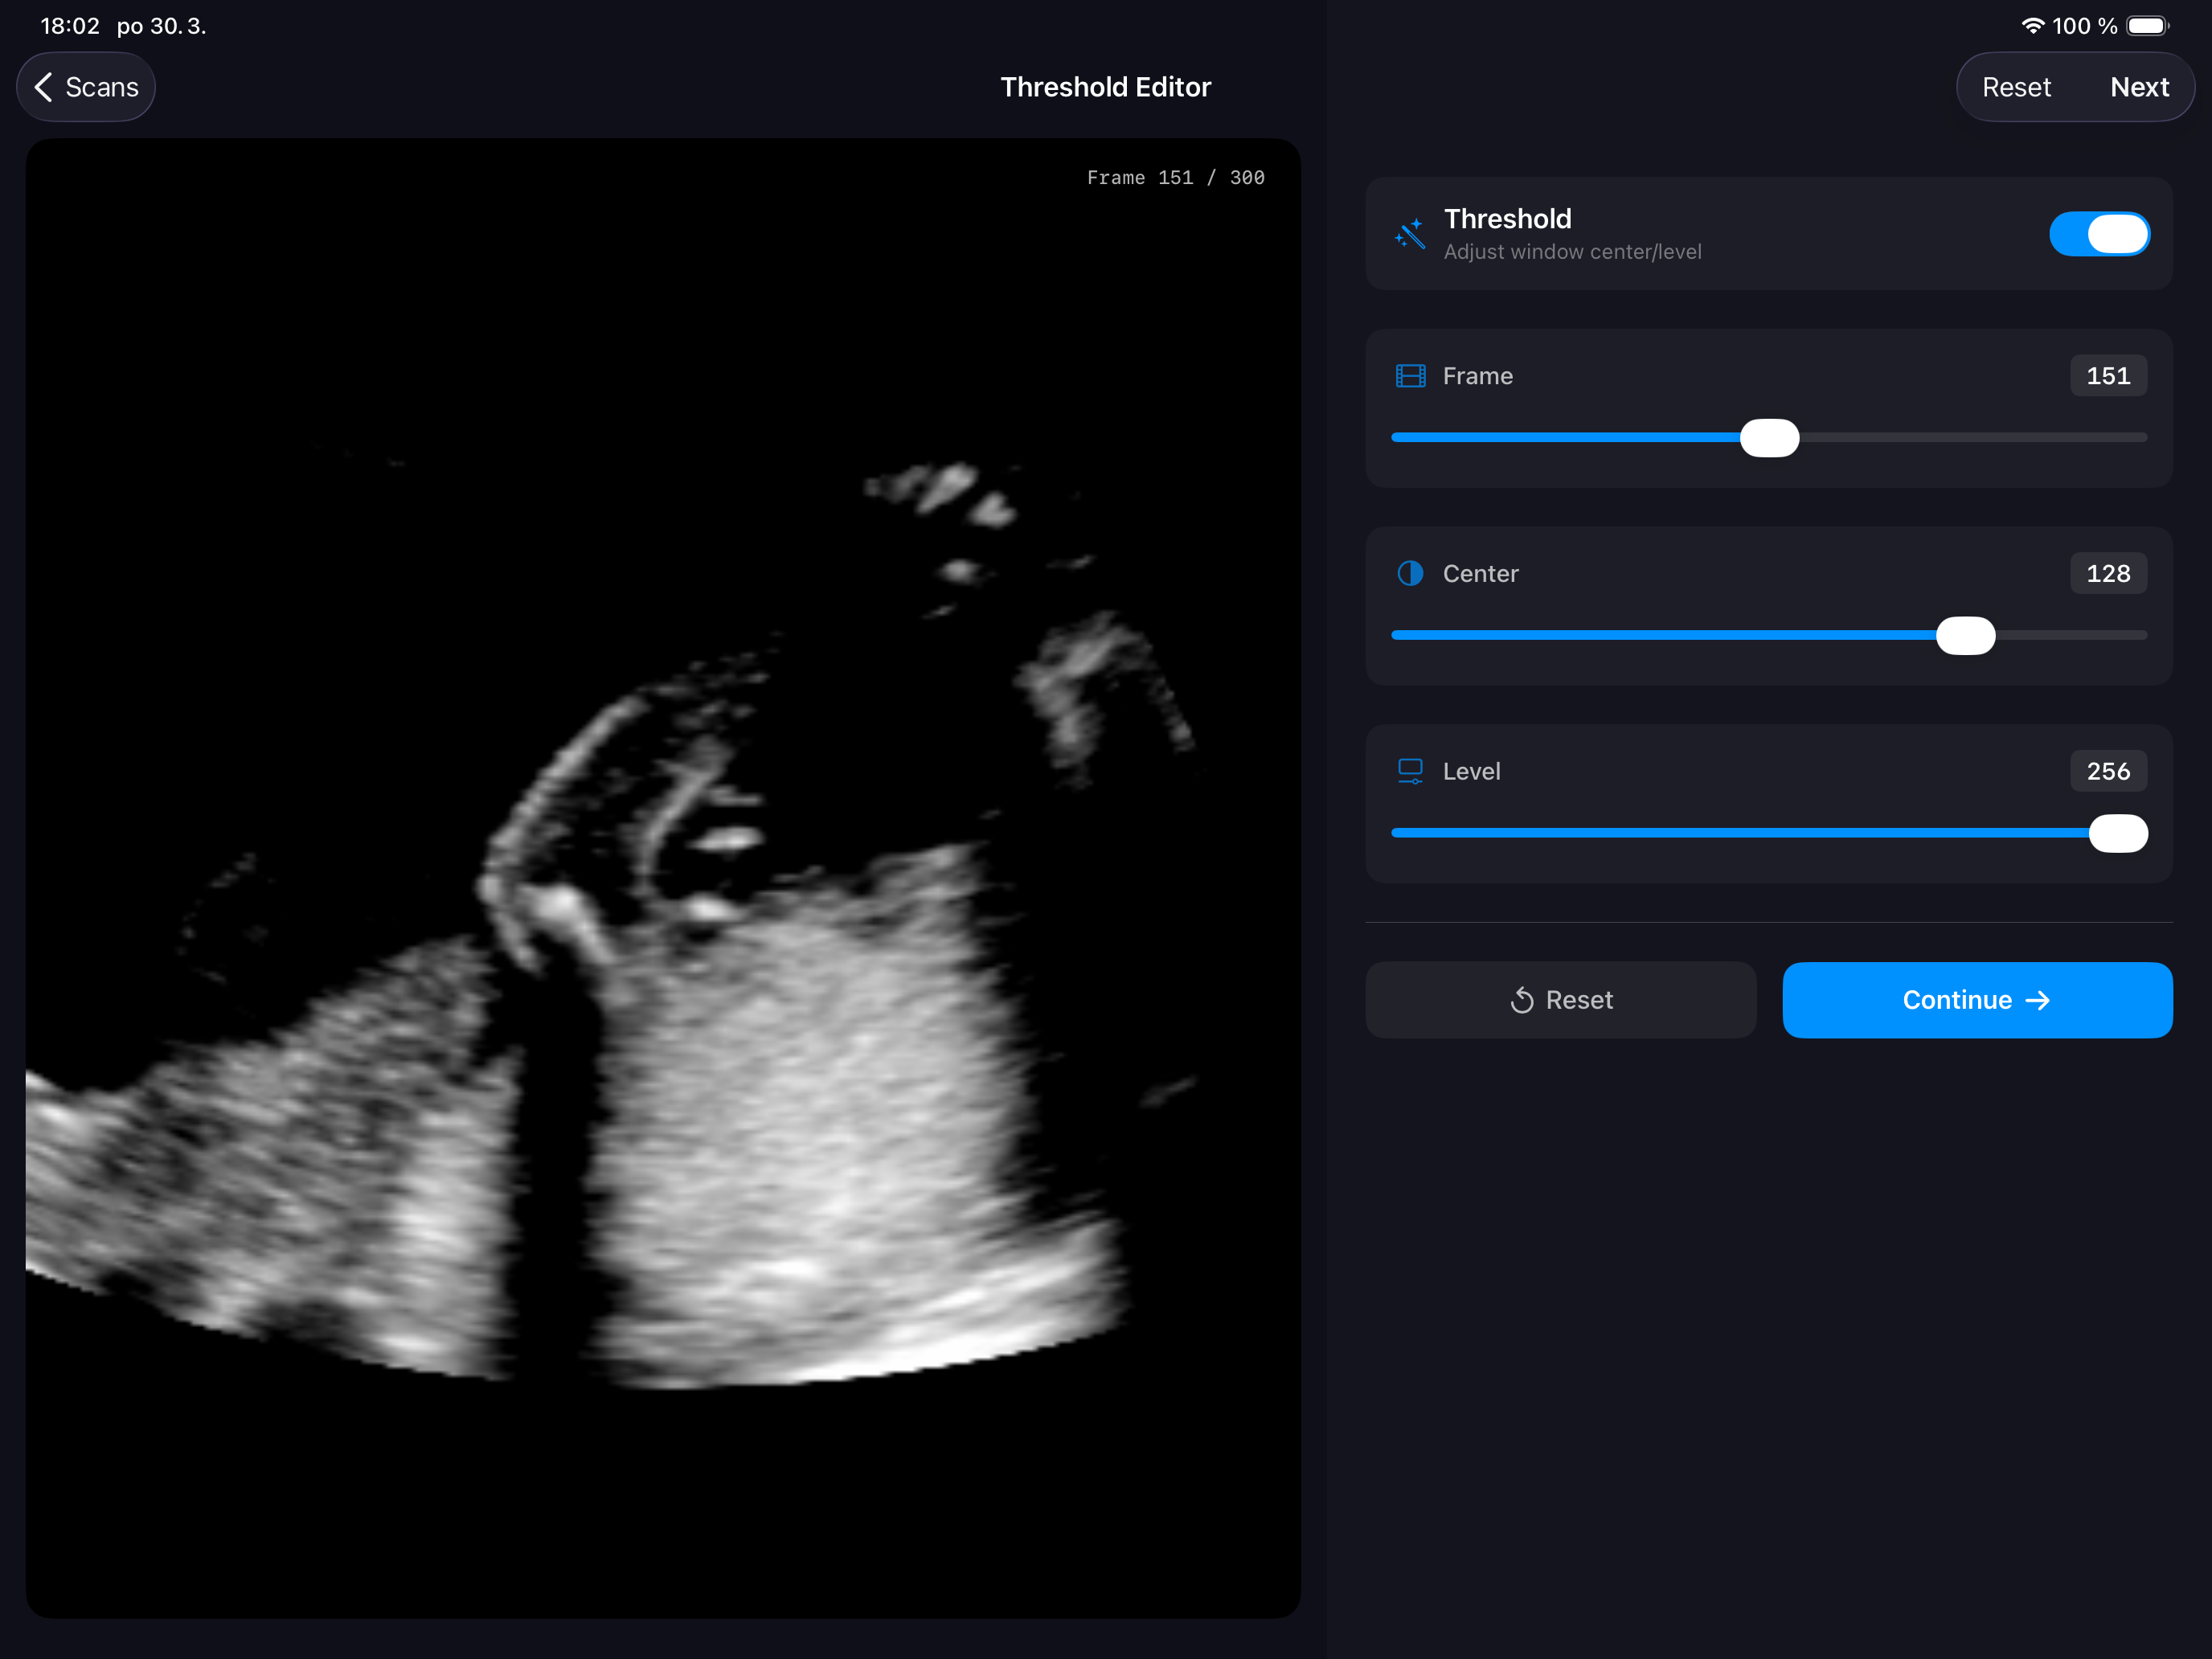Tap the top bar Reset button
This screenshot has height=1659, width=2212.
(2015, 87)
